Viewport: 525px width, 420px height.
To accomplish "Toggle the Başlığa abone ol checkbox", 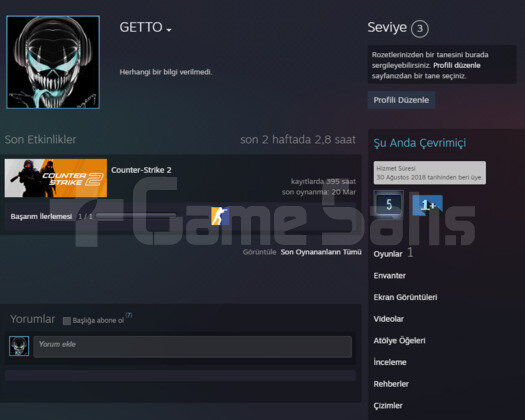I will pos(67,321).
